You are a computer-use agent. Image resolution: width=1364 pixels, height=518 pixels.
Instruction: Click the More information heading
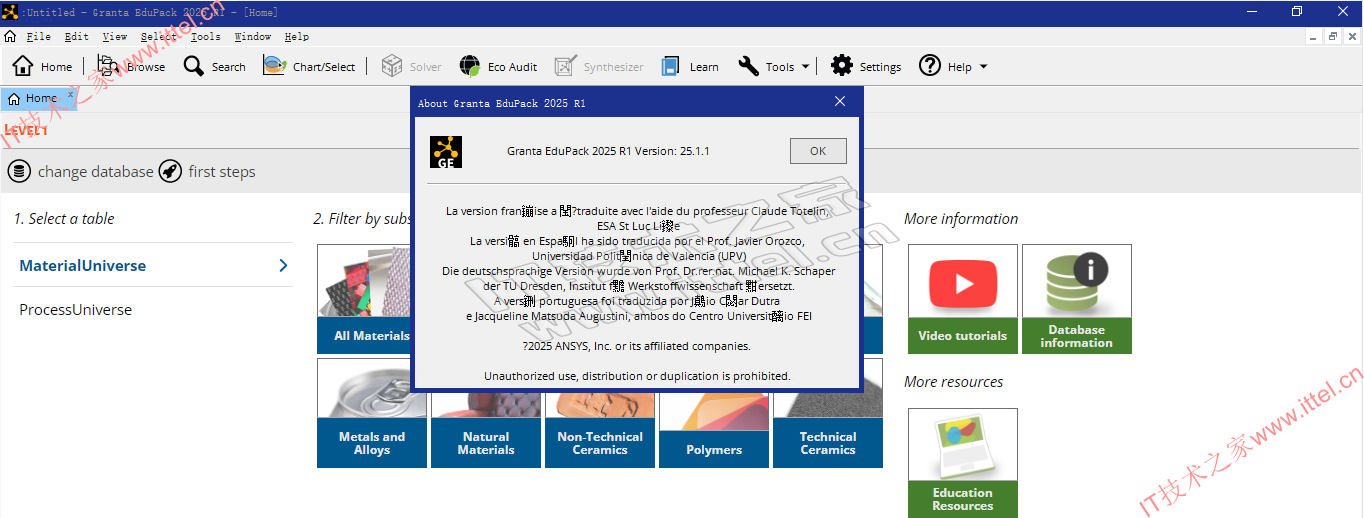point(961,218)
